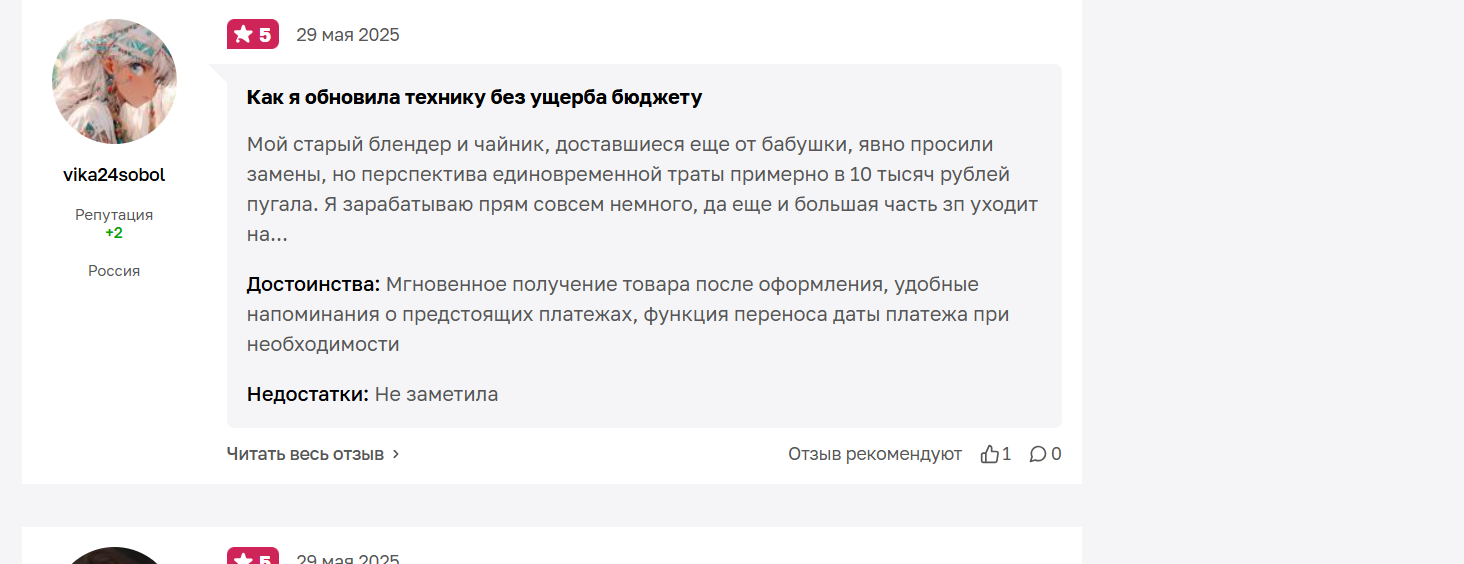
Task: Click the "+2" reputation value
Action: 114,233
